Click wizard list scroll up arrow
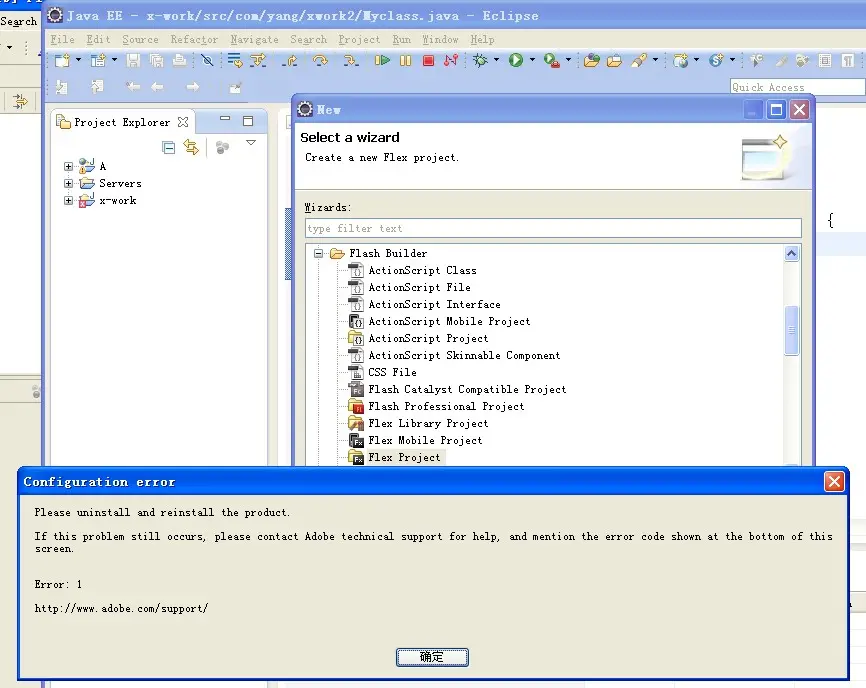866x688 pixels. 791,253
